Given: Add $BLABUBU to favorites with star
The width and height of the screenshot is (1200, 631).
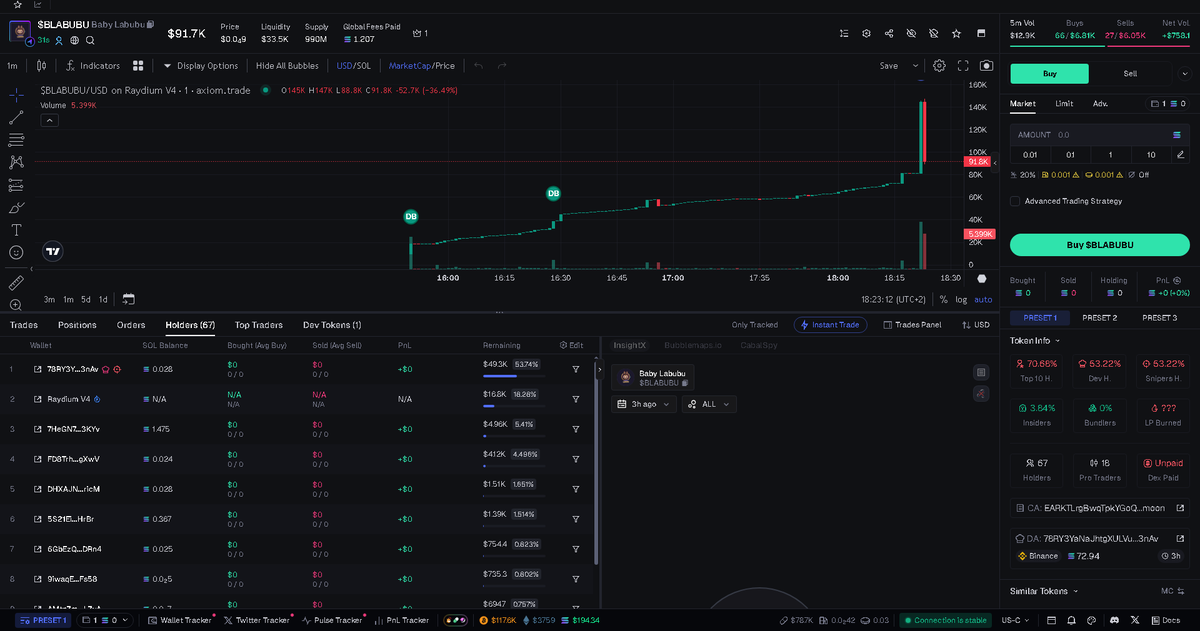Looking at the screenshot, I should pos(957,33).
